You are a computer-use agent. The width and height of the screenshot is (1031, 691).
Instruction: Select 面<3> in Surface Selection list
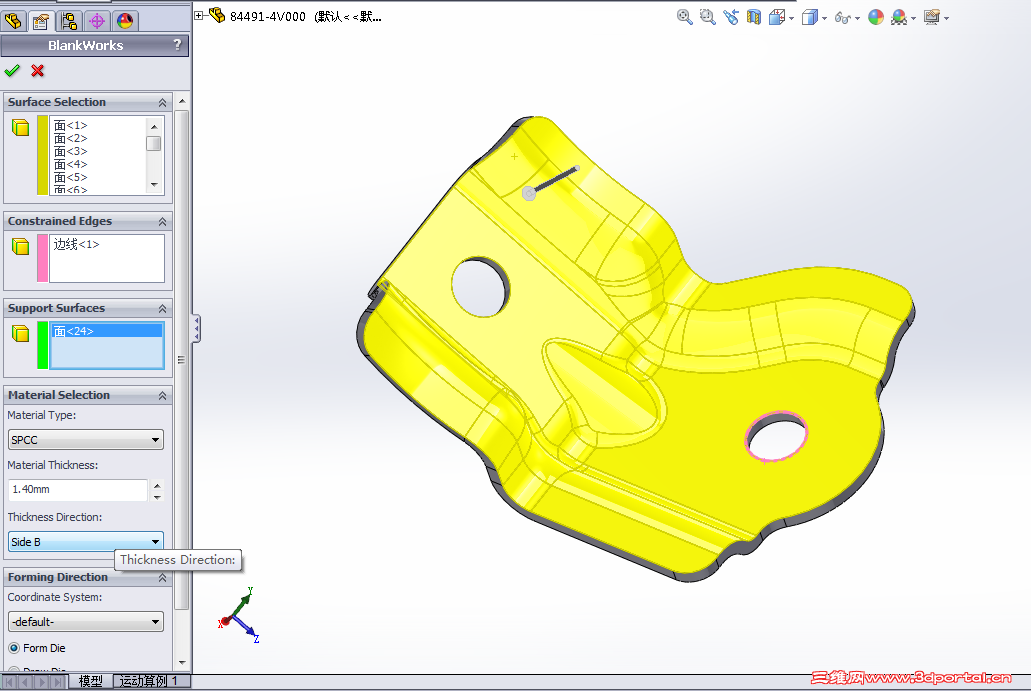[x=70, y=151]
